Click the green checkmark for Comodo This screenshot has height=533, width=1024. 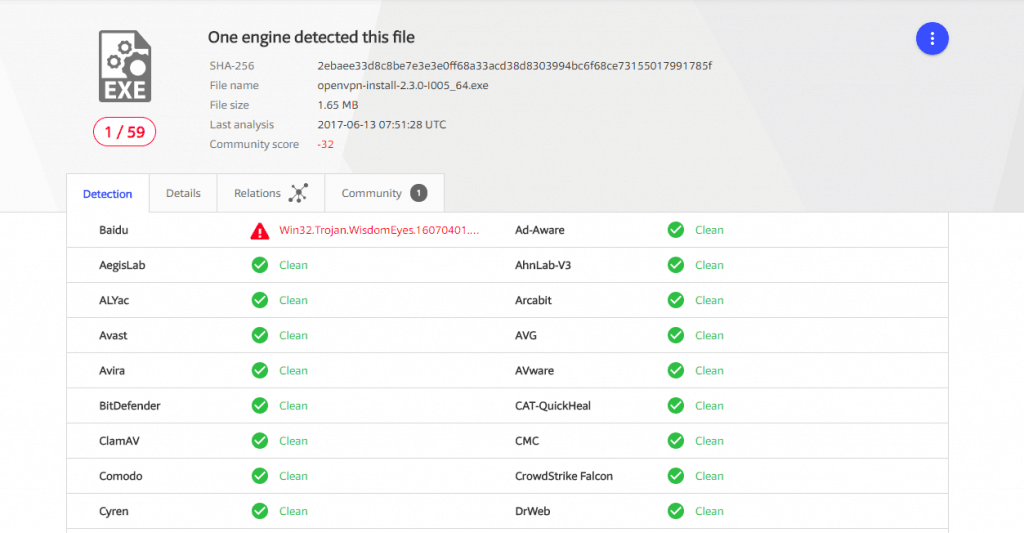[260, 476]
